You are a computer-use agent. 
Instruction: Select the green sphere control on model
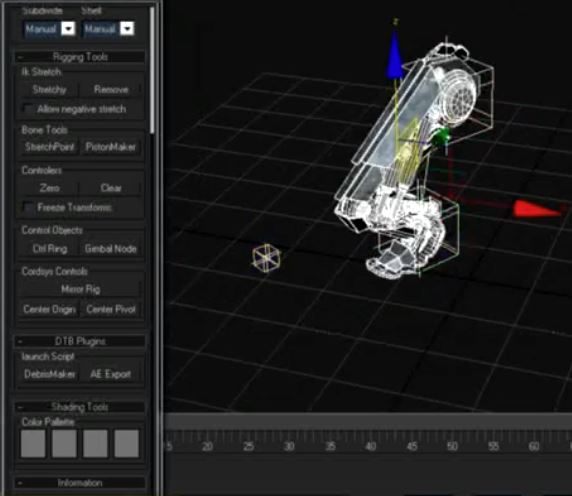point(442,136)
